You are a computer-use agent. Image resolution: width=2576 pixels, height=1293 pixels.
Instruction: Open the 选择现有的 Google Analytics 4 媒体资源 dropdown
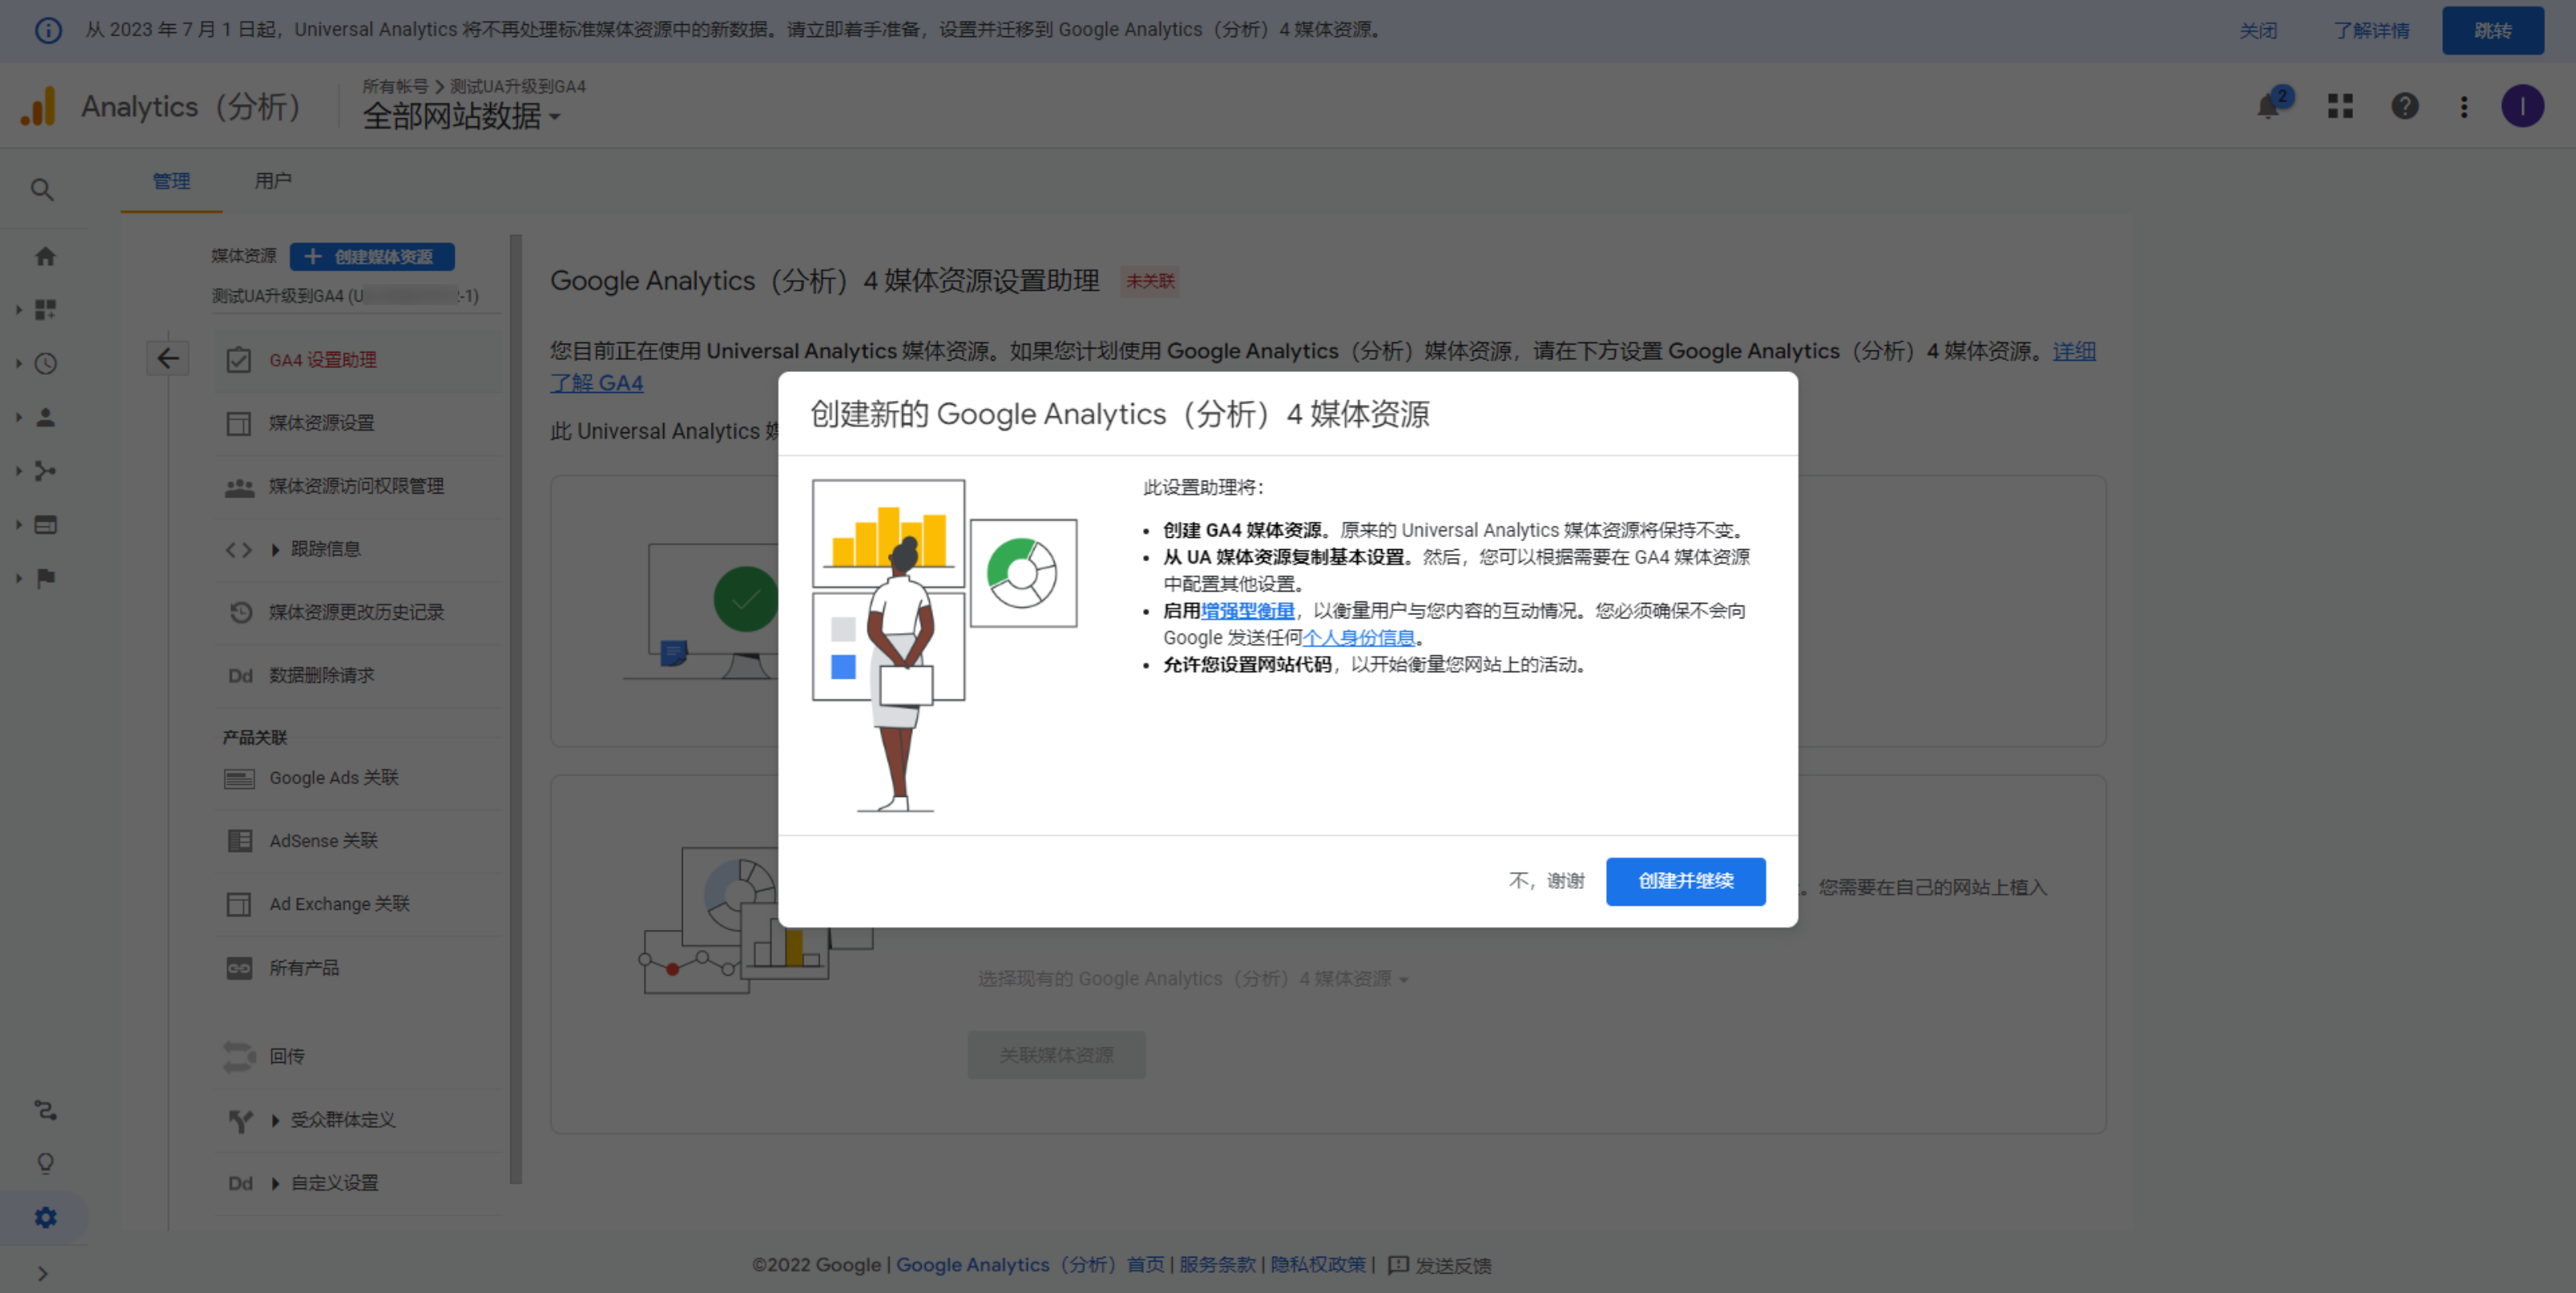pos(1193,979)
